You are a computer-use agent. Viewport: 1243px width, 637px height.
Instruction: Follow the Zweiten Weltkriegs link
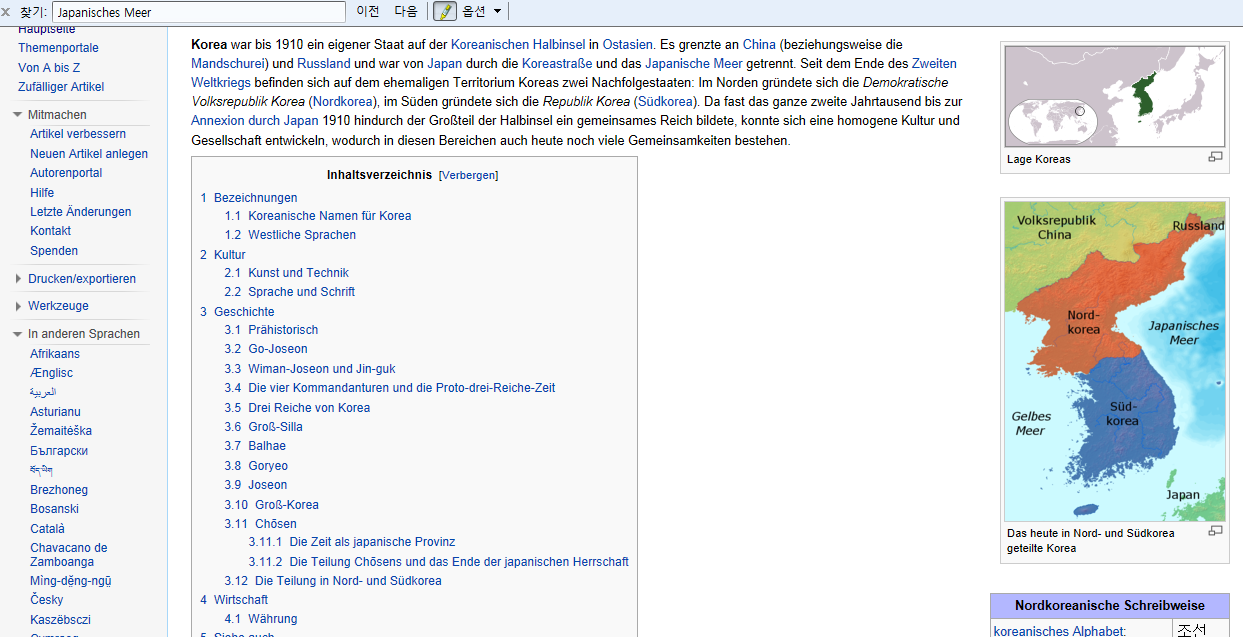934,64
